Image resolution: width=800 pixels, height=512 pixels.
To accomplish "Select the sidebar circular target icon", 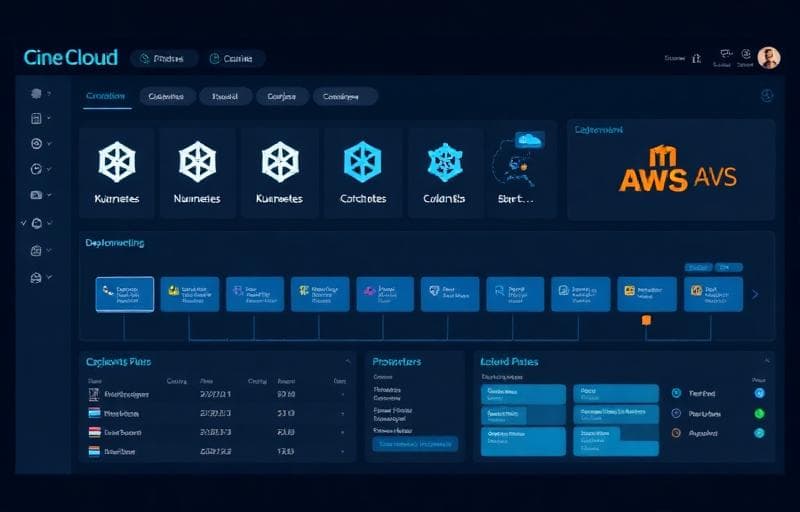I will [x=36, y=144].
